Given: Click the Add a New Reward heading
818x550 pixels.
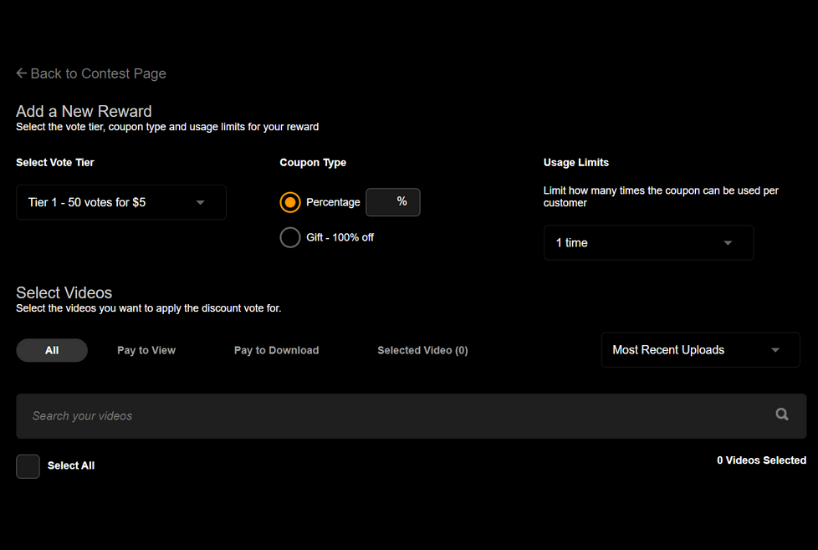Looking at the screenshot, I should (84, 111).
